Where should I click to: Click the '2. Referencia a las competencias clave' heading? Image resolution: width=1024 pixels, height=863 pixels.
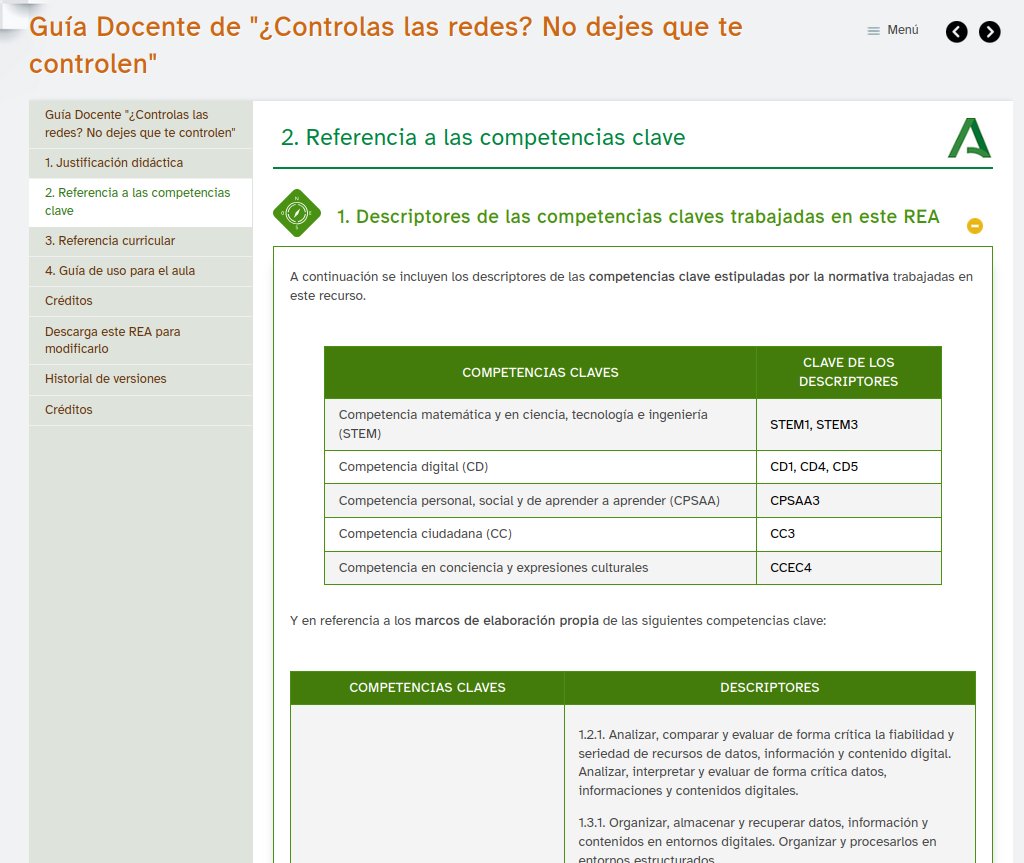coord(483,137)
